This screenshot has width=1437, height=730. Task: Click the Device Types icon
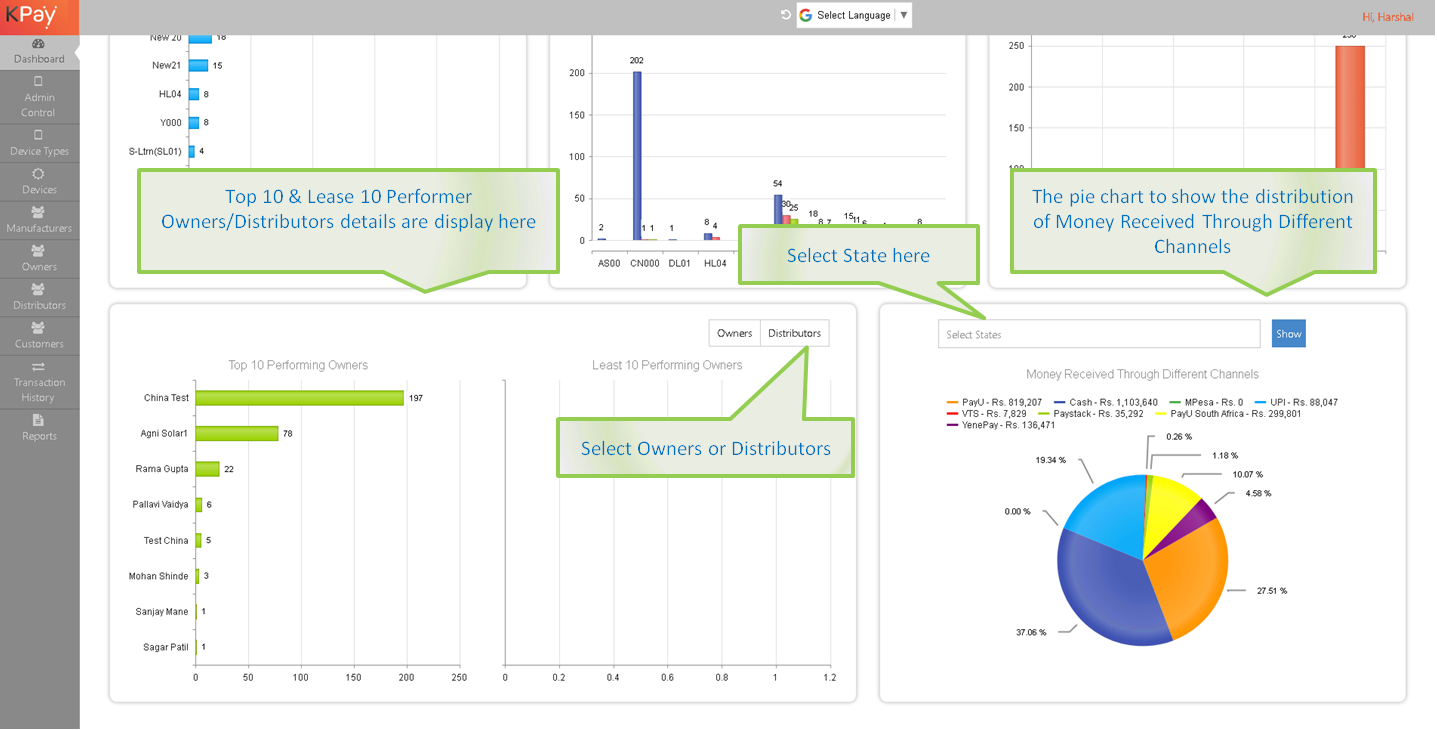coord(39,135)
